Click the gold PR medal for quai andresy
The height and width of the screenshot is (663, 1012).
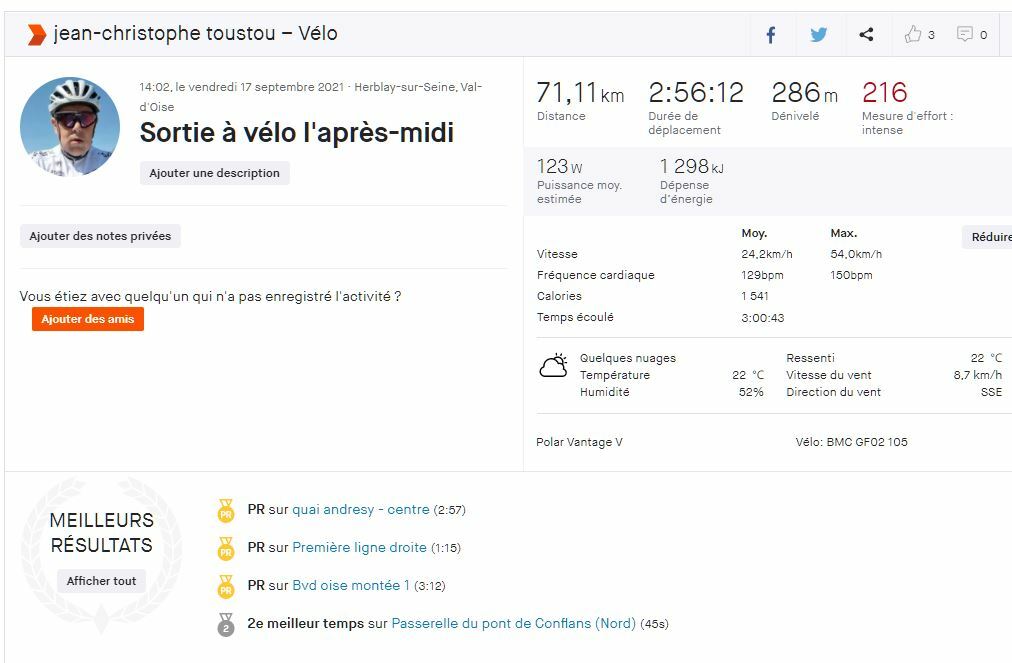click(x=226, y=511)
